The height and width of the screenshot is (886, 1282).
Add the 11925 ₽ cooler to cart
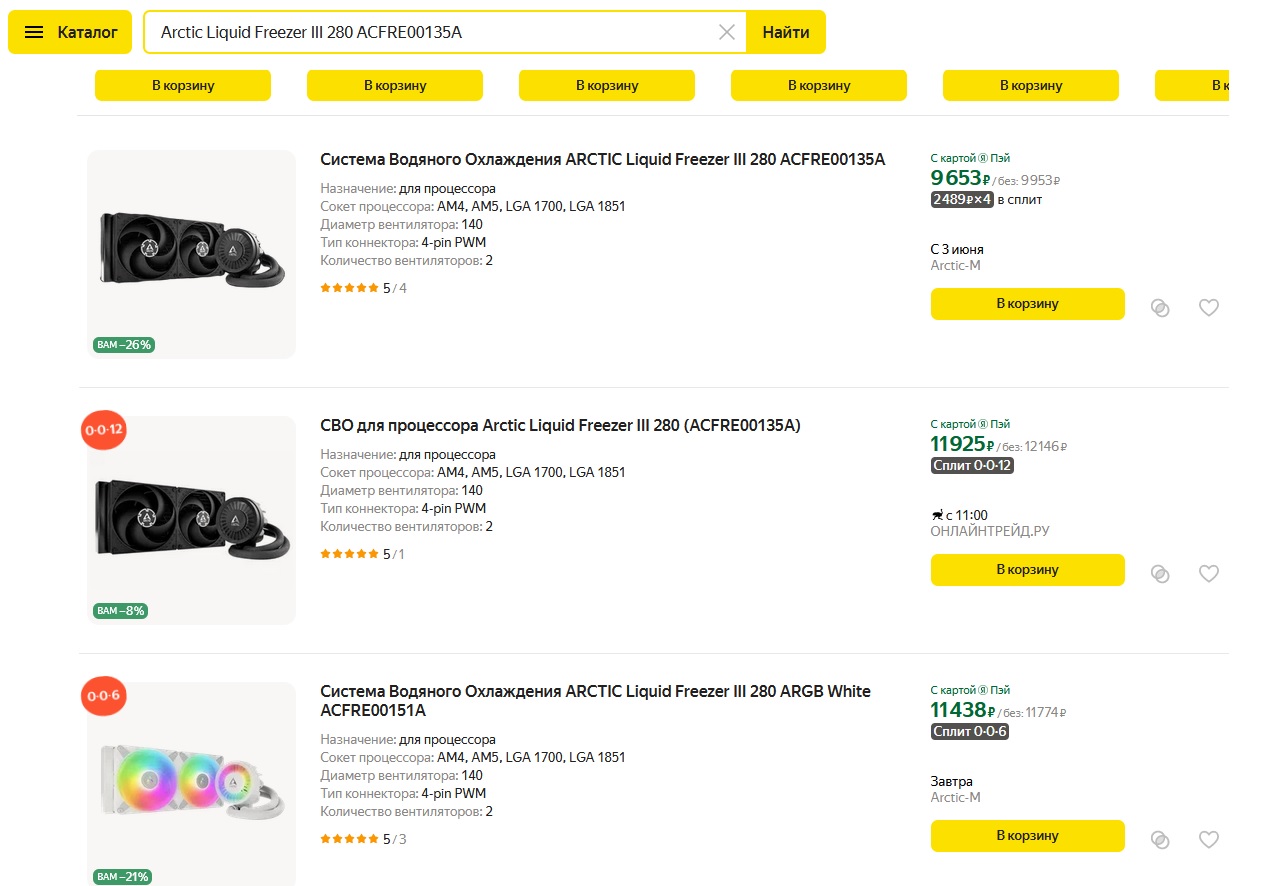pos(1027,570)
